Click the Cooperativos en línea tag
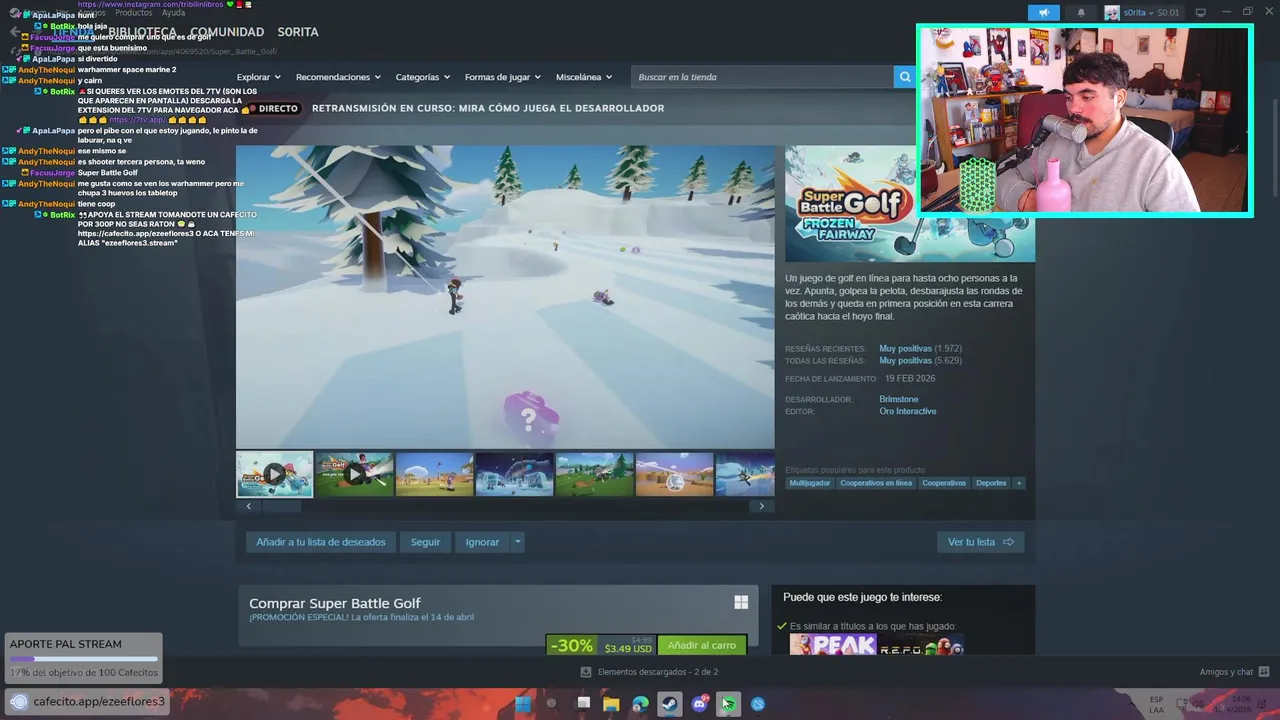 876,483
